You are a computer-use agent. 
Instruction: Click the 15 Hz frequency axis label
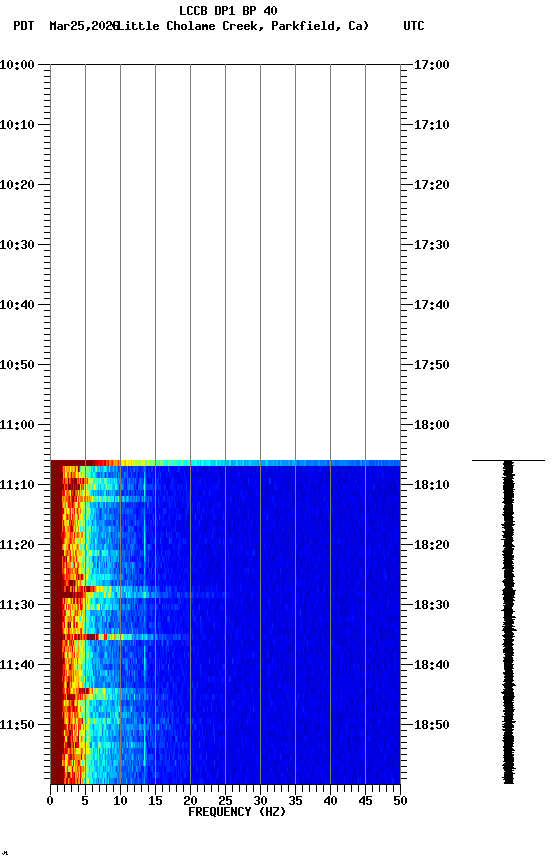click(155, 801)
